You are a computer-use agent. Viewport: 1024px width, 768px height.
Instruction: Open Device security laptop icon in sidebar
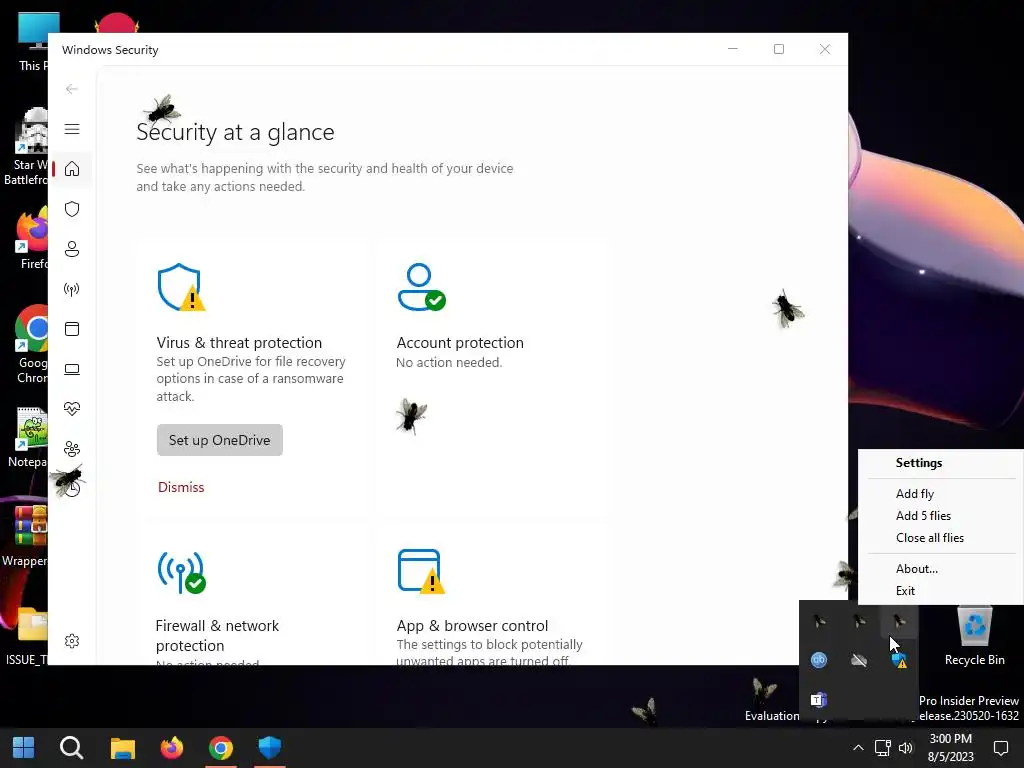pos(72,370)
